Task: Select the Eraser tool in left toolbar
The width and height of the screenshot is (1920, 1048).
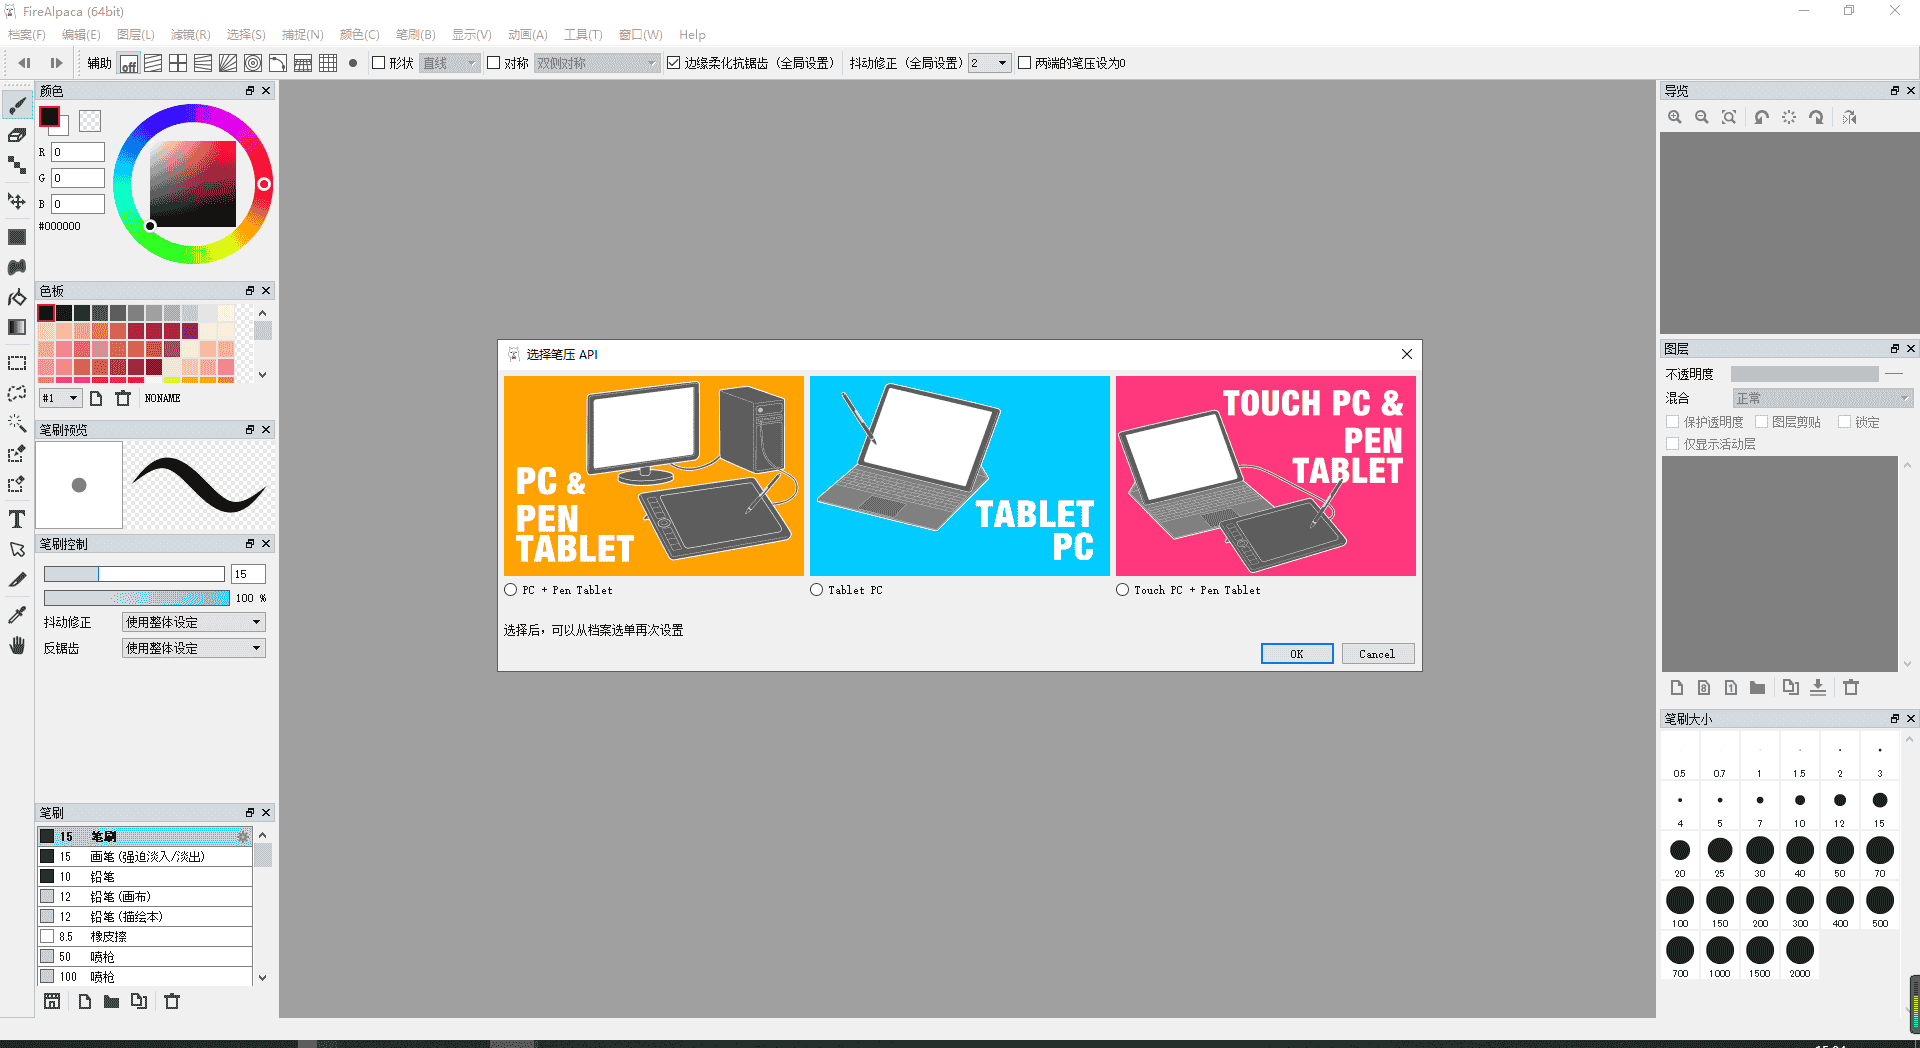Action: (17, 135)
